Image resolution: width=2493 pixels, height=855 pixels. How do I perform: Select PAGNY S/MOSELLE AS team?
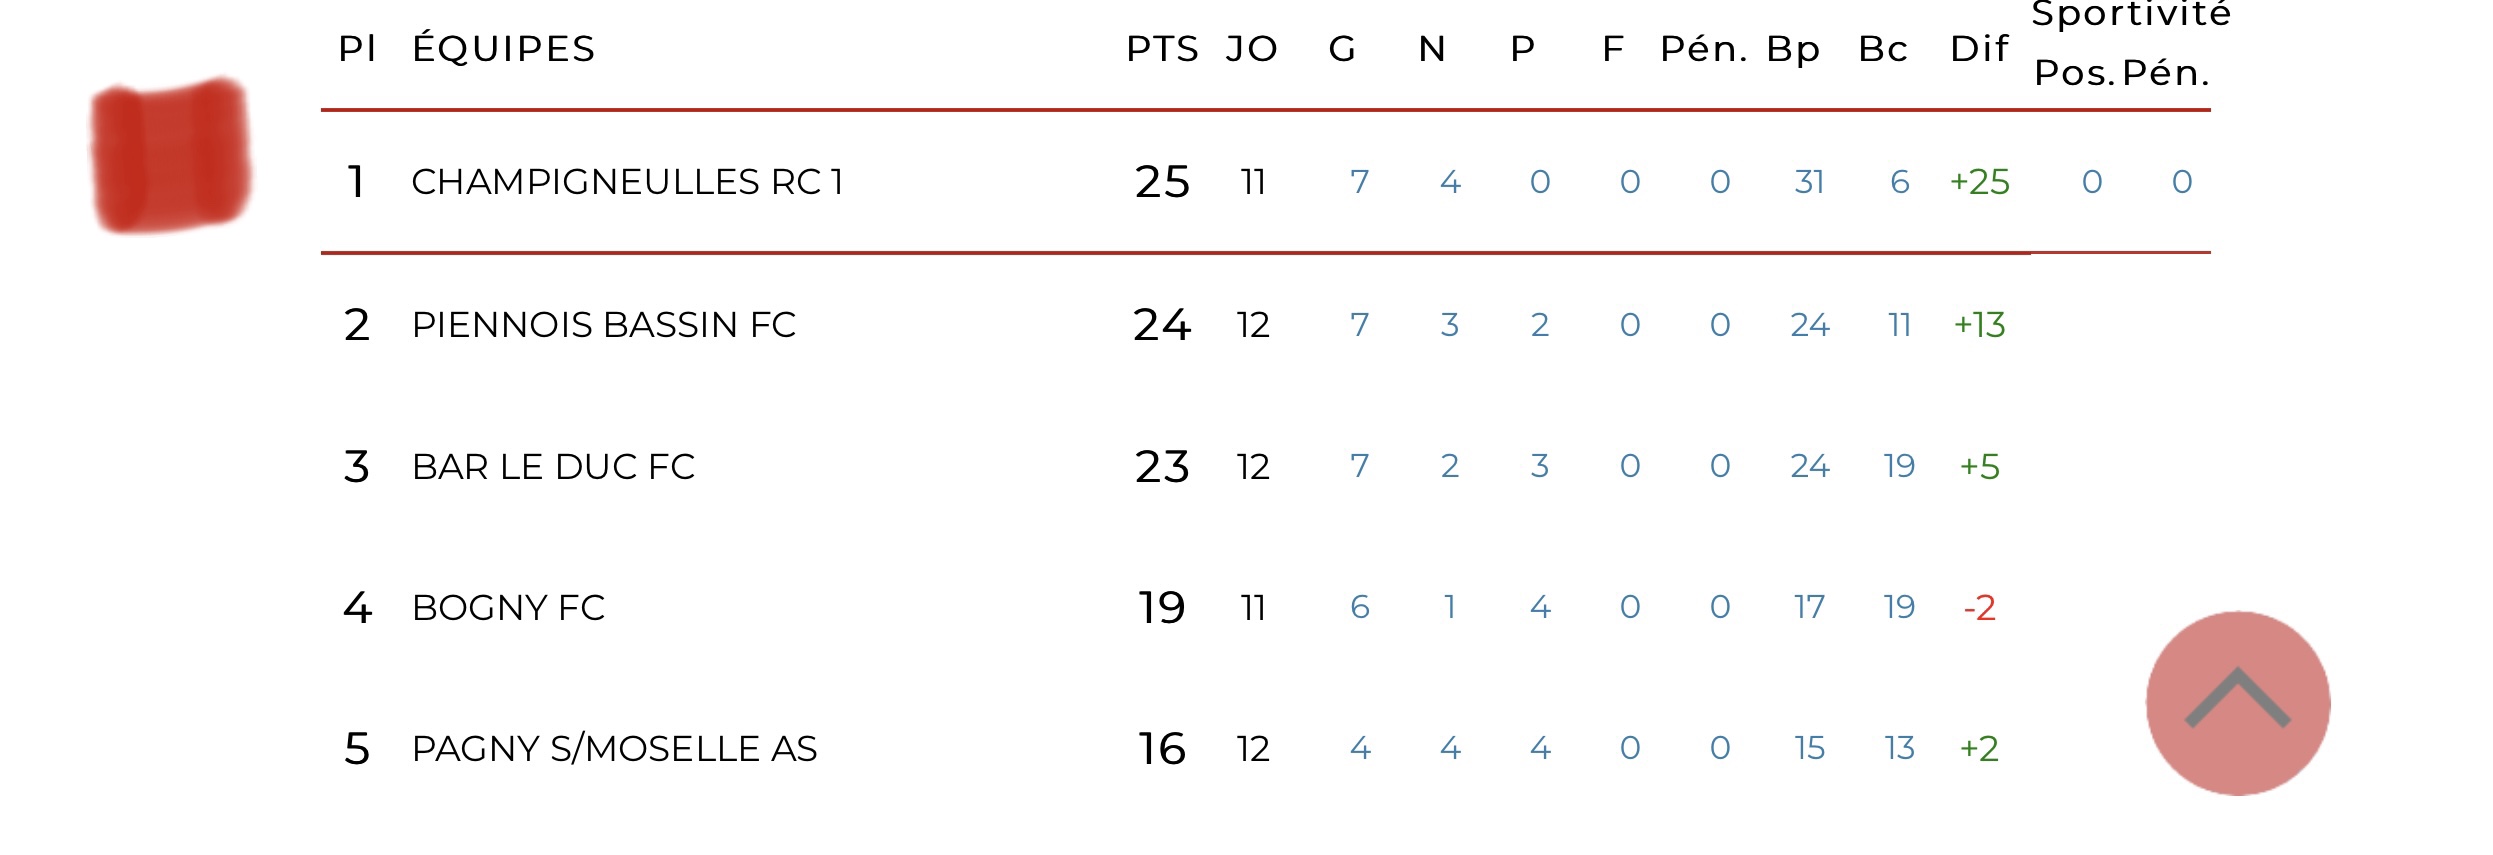tap(614, 749)
